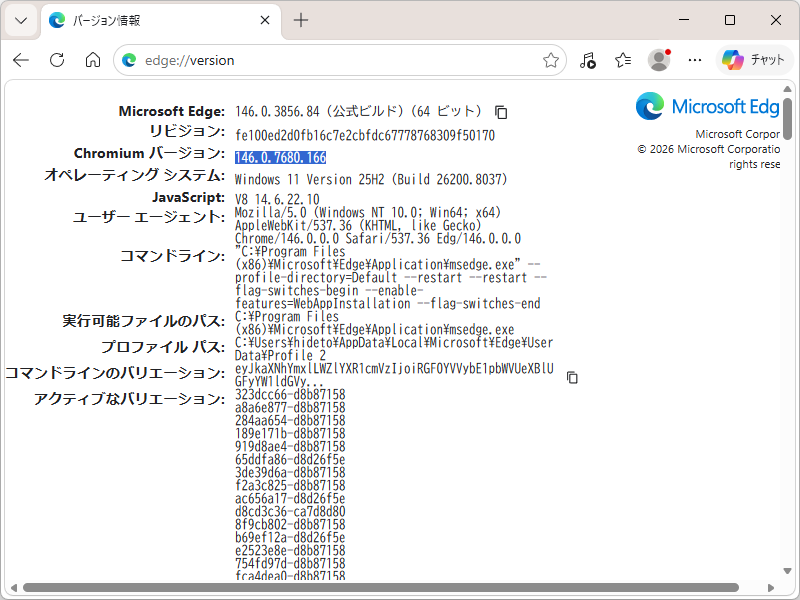Viewport: 800px width, 600px height.
Task: Copy the Microsoft Edge version number
Action: tap(500, 112)
